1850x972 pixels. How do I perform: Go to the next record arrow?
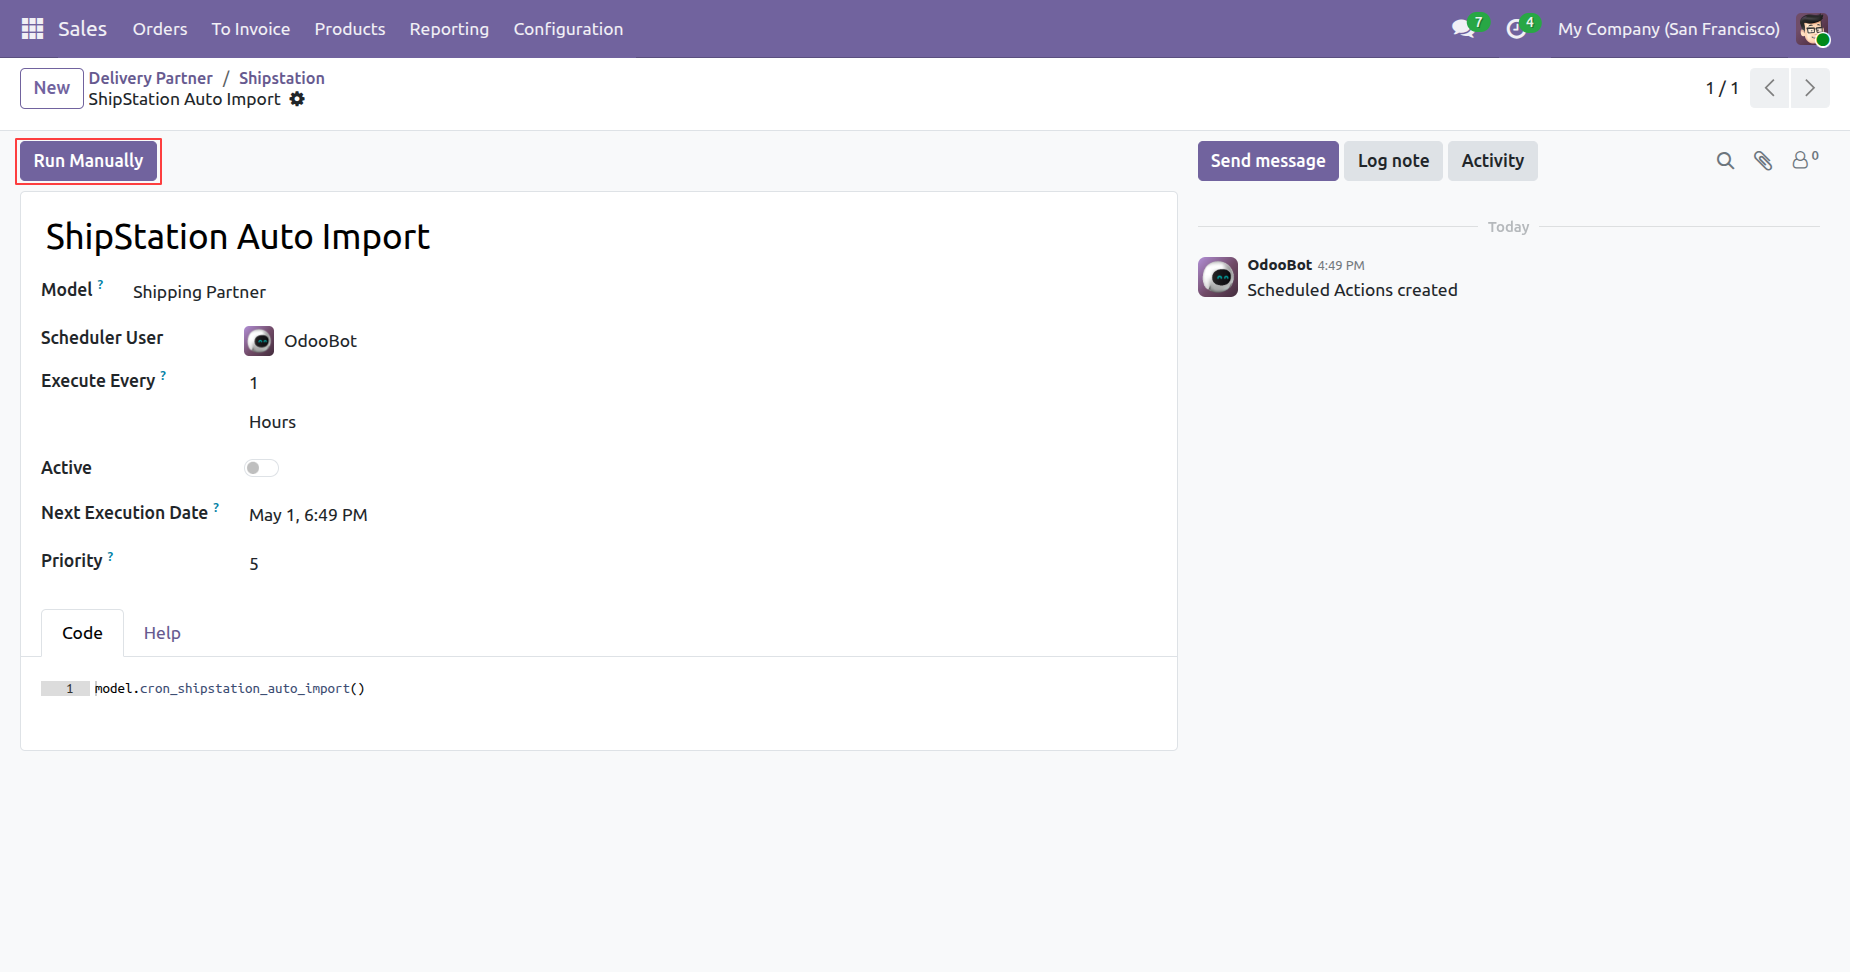pyautogui.click(x=1810, y=88)
